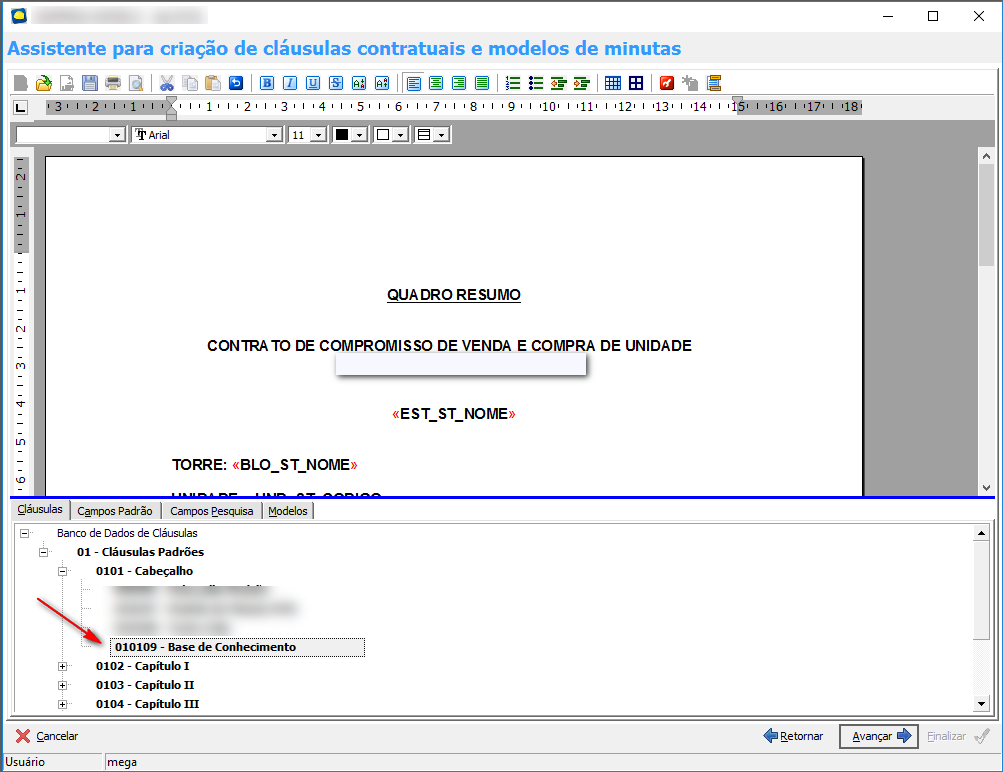This screenshot has height=772, width=1003.
Task: Click the Print preview icon
Action: pos(136,83)
